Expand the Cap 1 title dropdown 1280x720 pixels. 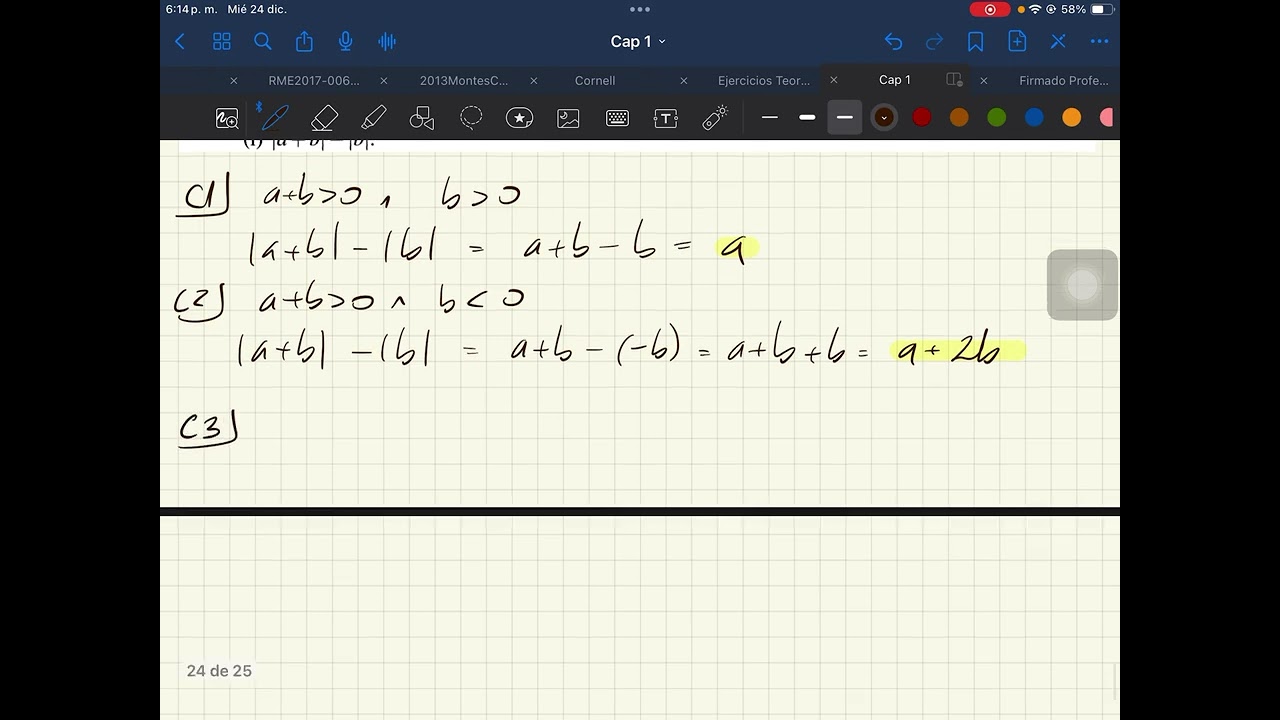(x=638, y=41)
